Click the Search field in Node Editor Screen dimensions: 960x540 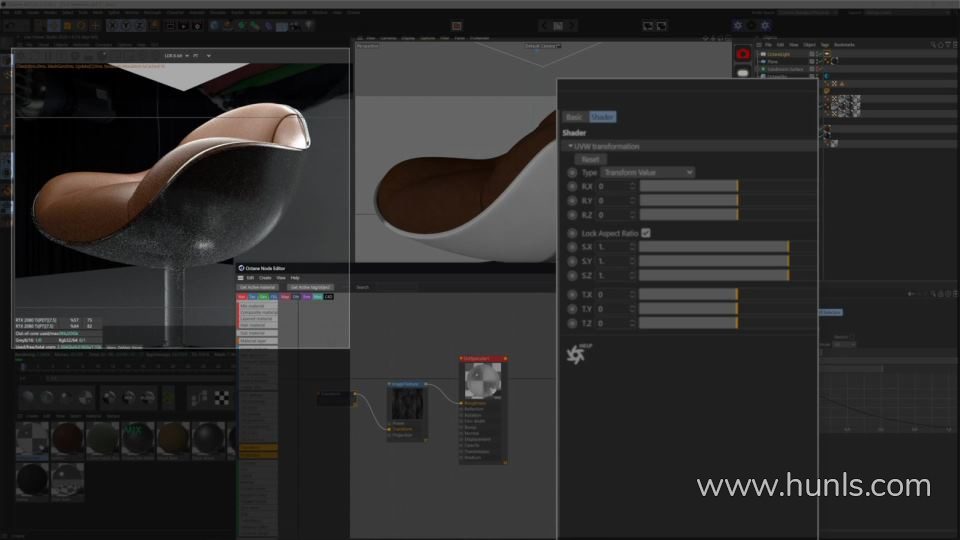(397, 287)
